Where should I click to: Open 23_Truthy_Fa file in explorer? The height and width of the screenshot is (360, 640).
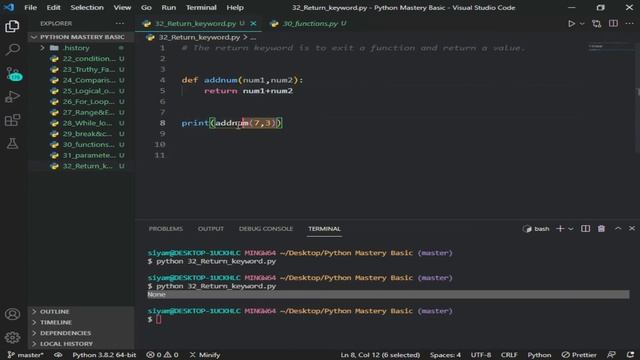(x=82, y=70)
